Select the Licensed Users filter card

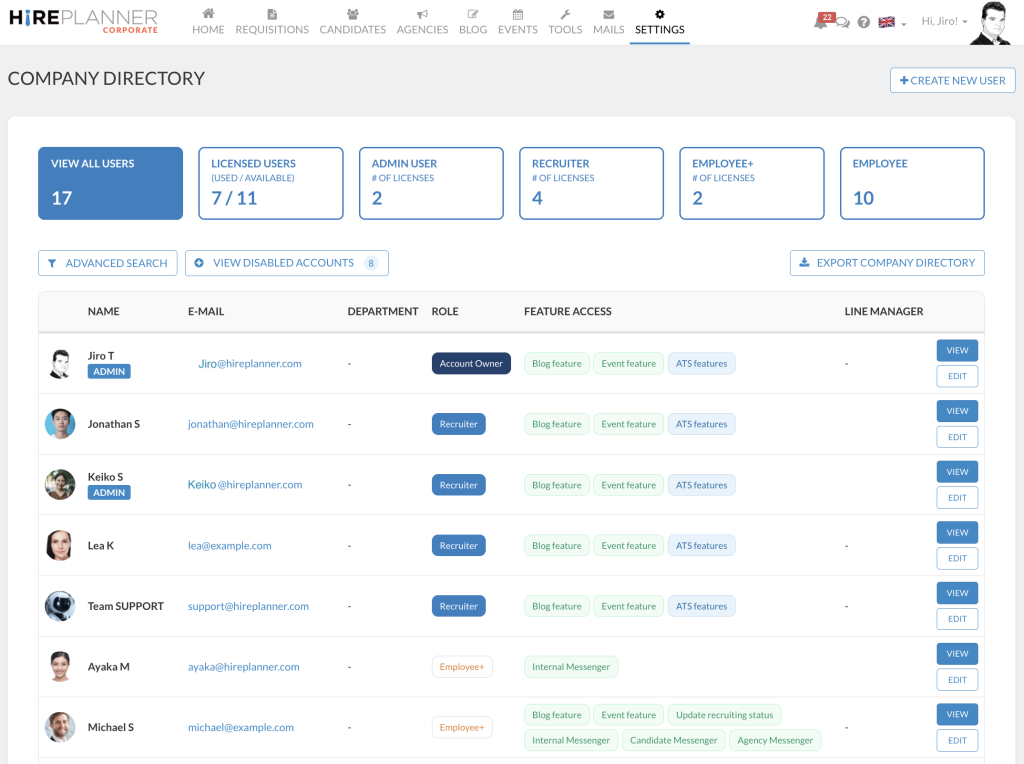point(270,183)
